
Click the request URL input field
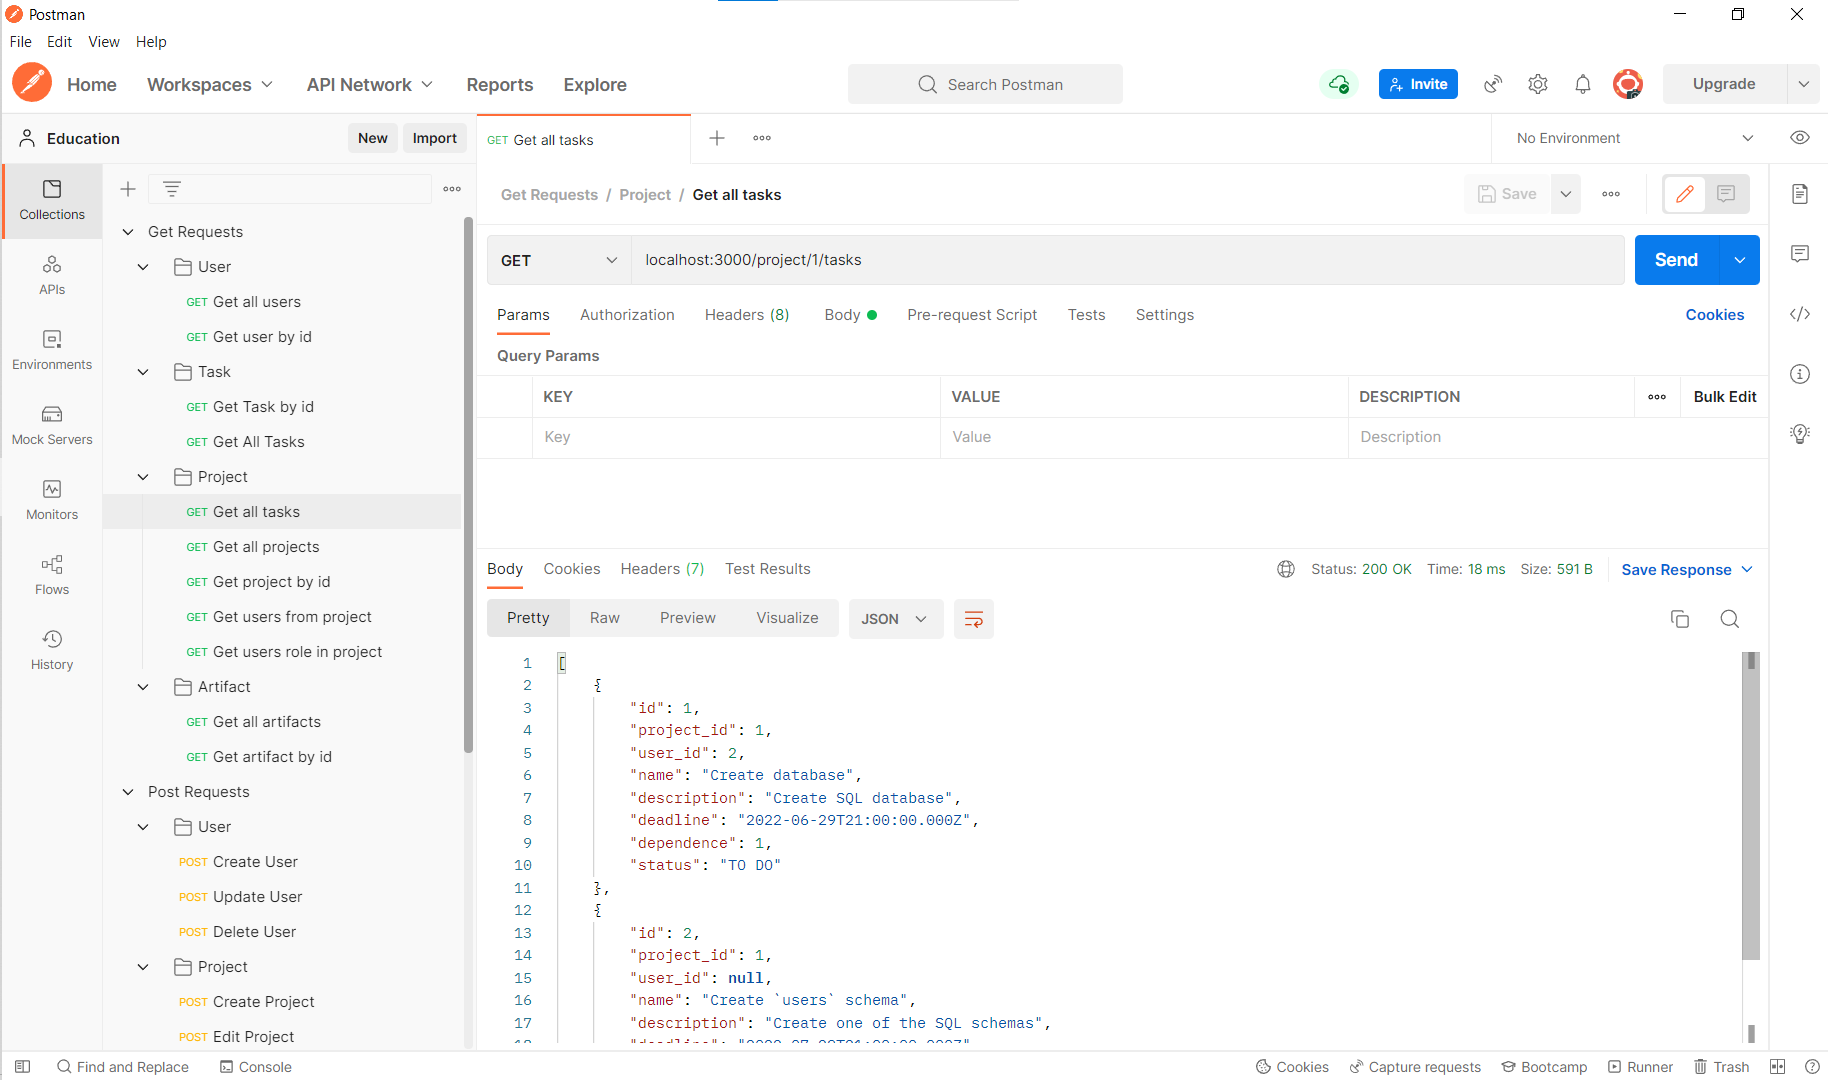coord(1000,260)
